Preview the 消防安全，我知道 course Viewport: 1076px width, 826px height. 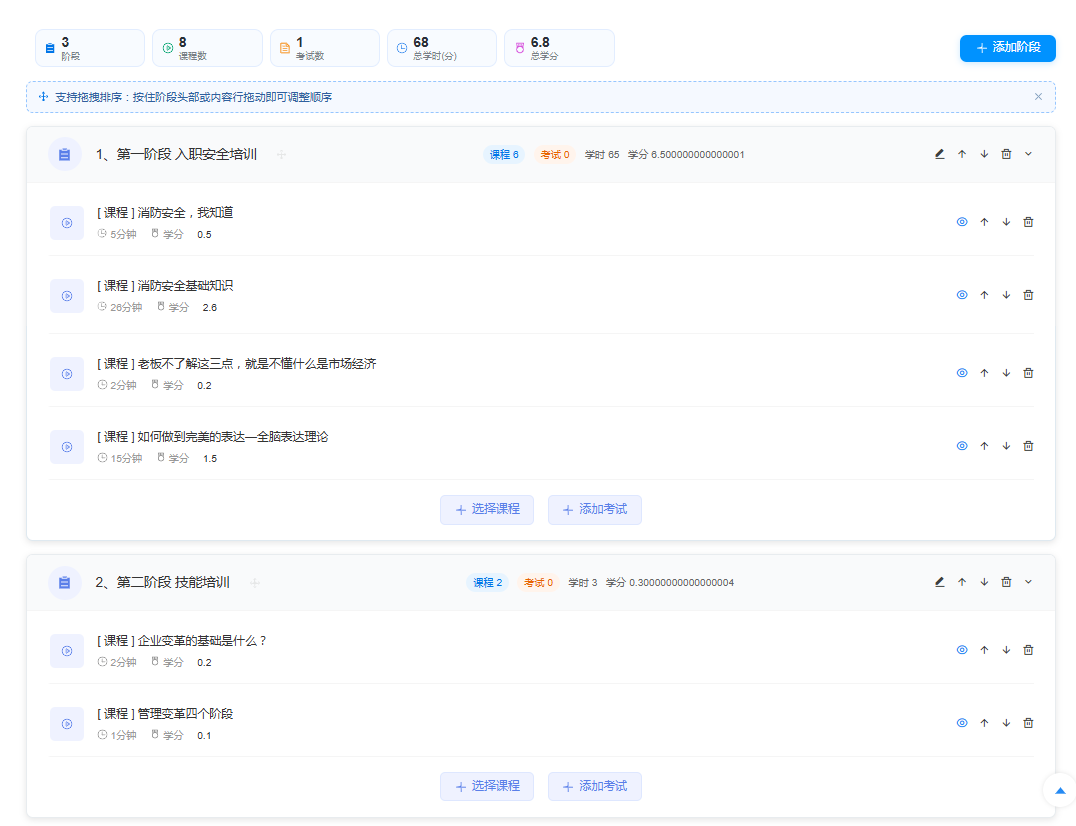click(x=962, y=221)
